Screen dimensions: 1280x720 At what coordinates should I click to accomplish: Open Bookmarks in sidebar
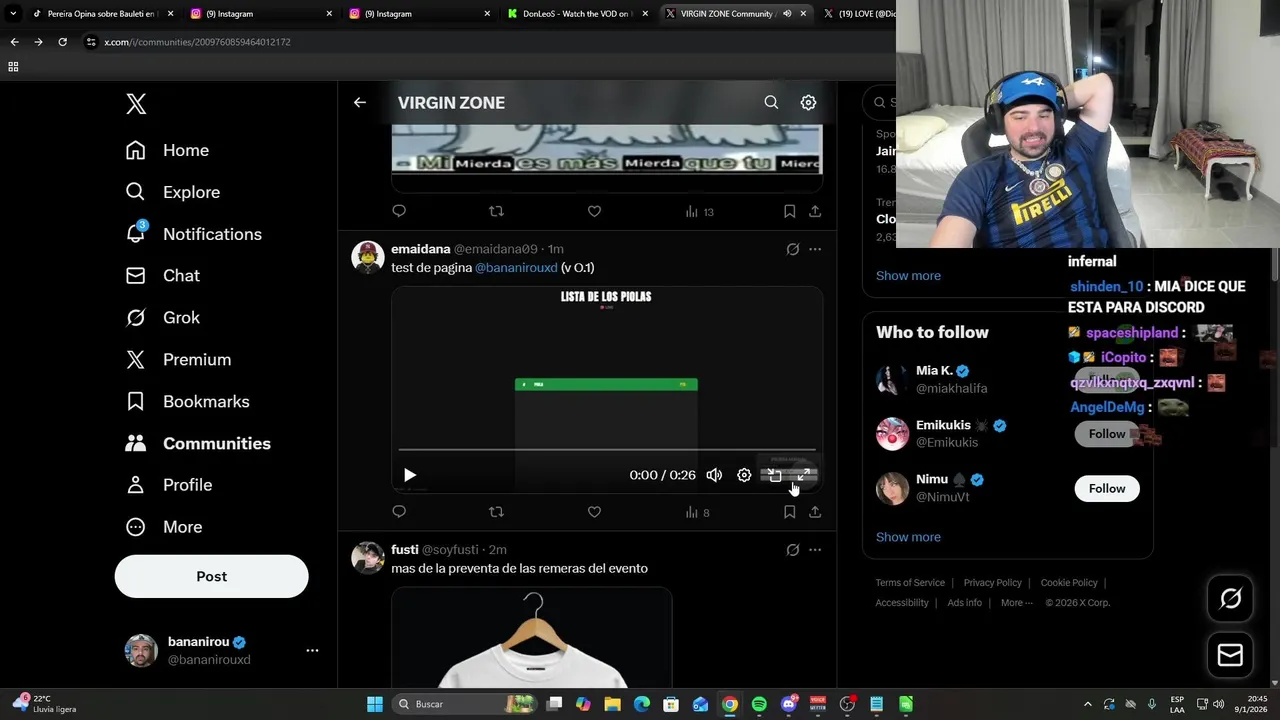[187, 401]
